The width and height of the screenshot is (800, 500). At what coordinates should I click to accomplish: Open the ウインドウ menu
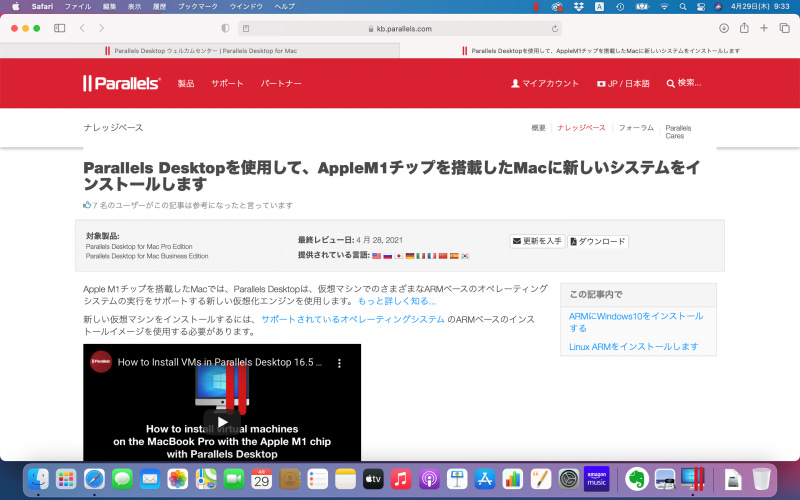[x=246, y=7]
